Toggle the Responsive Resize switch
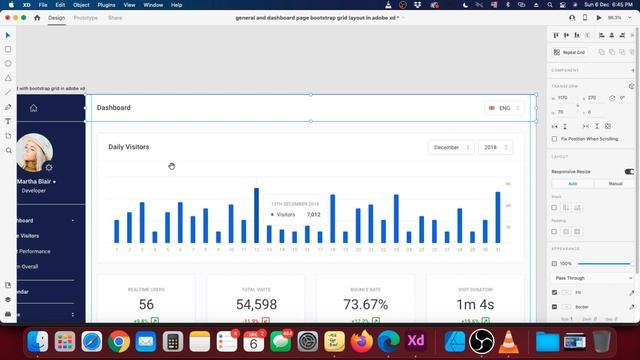Viewport: 640px width, 360px height. [x=629, y=171]
